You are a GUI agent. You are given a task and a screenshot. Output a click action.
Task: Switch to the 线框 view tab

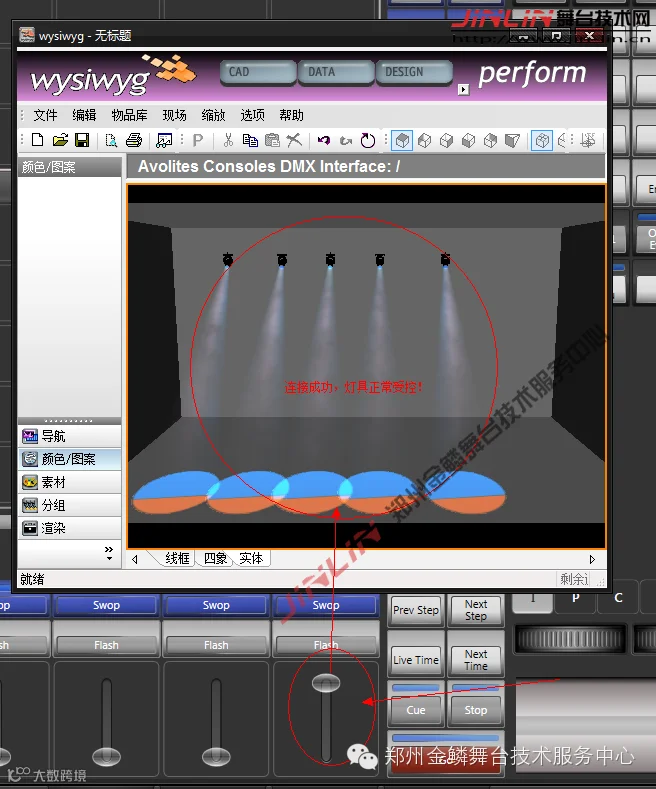pos(177,558)
